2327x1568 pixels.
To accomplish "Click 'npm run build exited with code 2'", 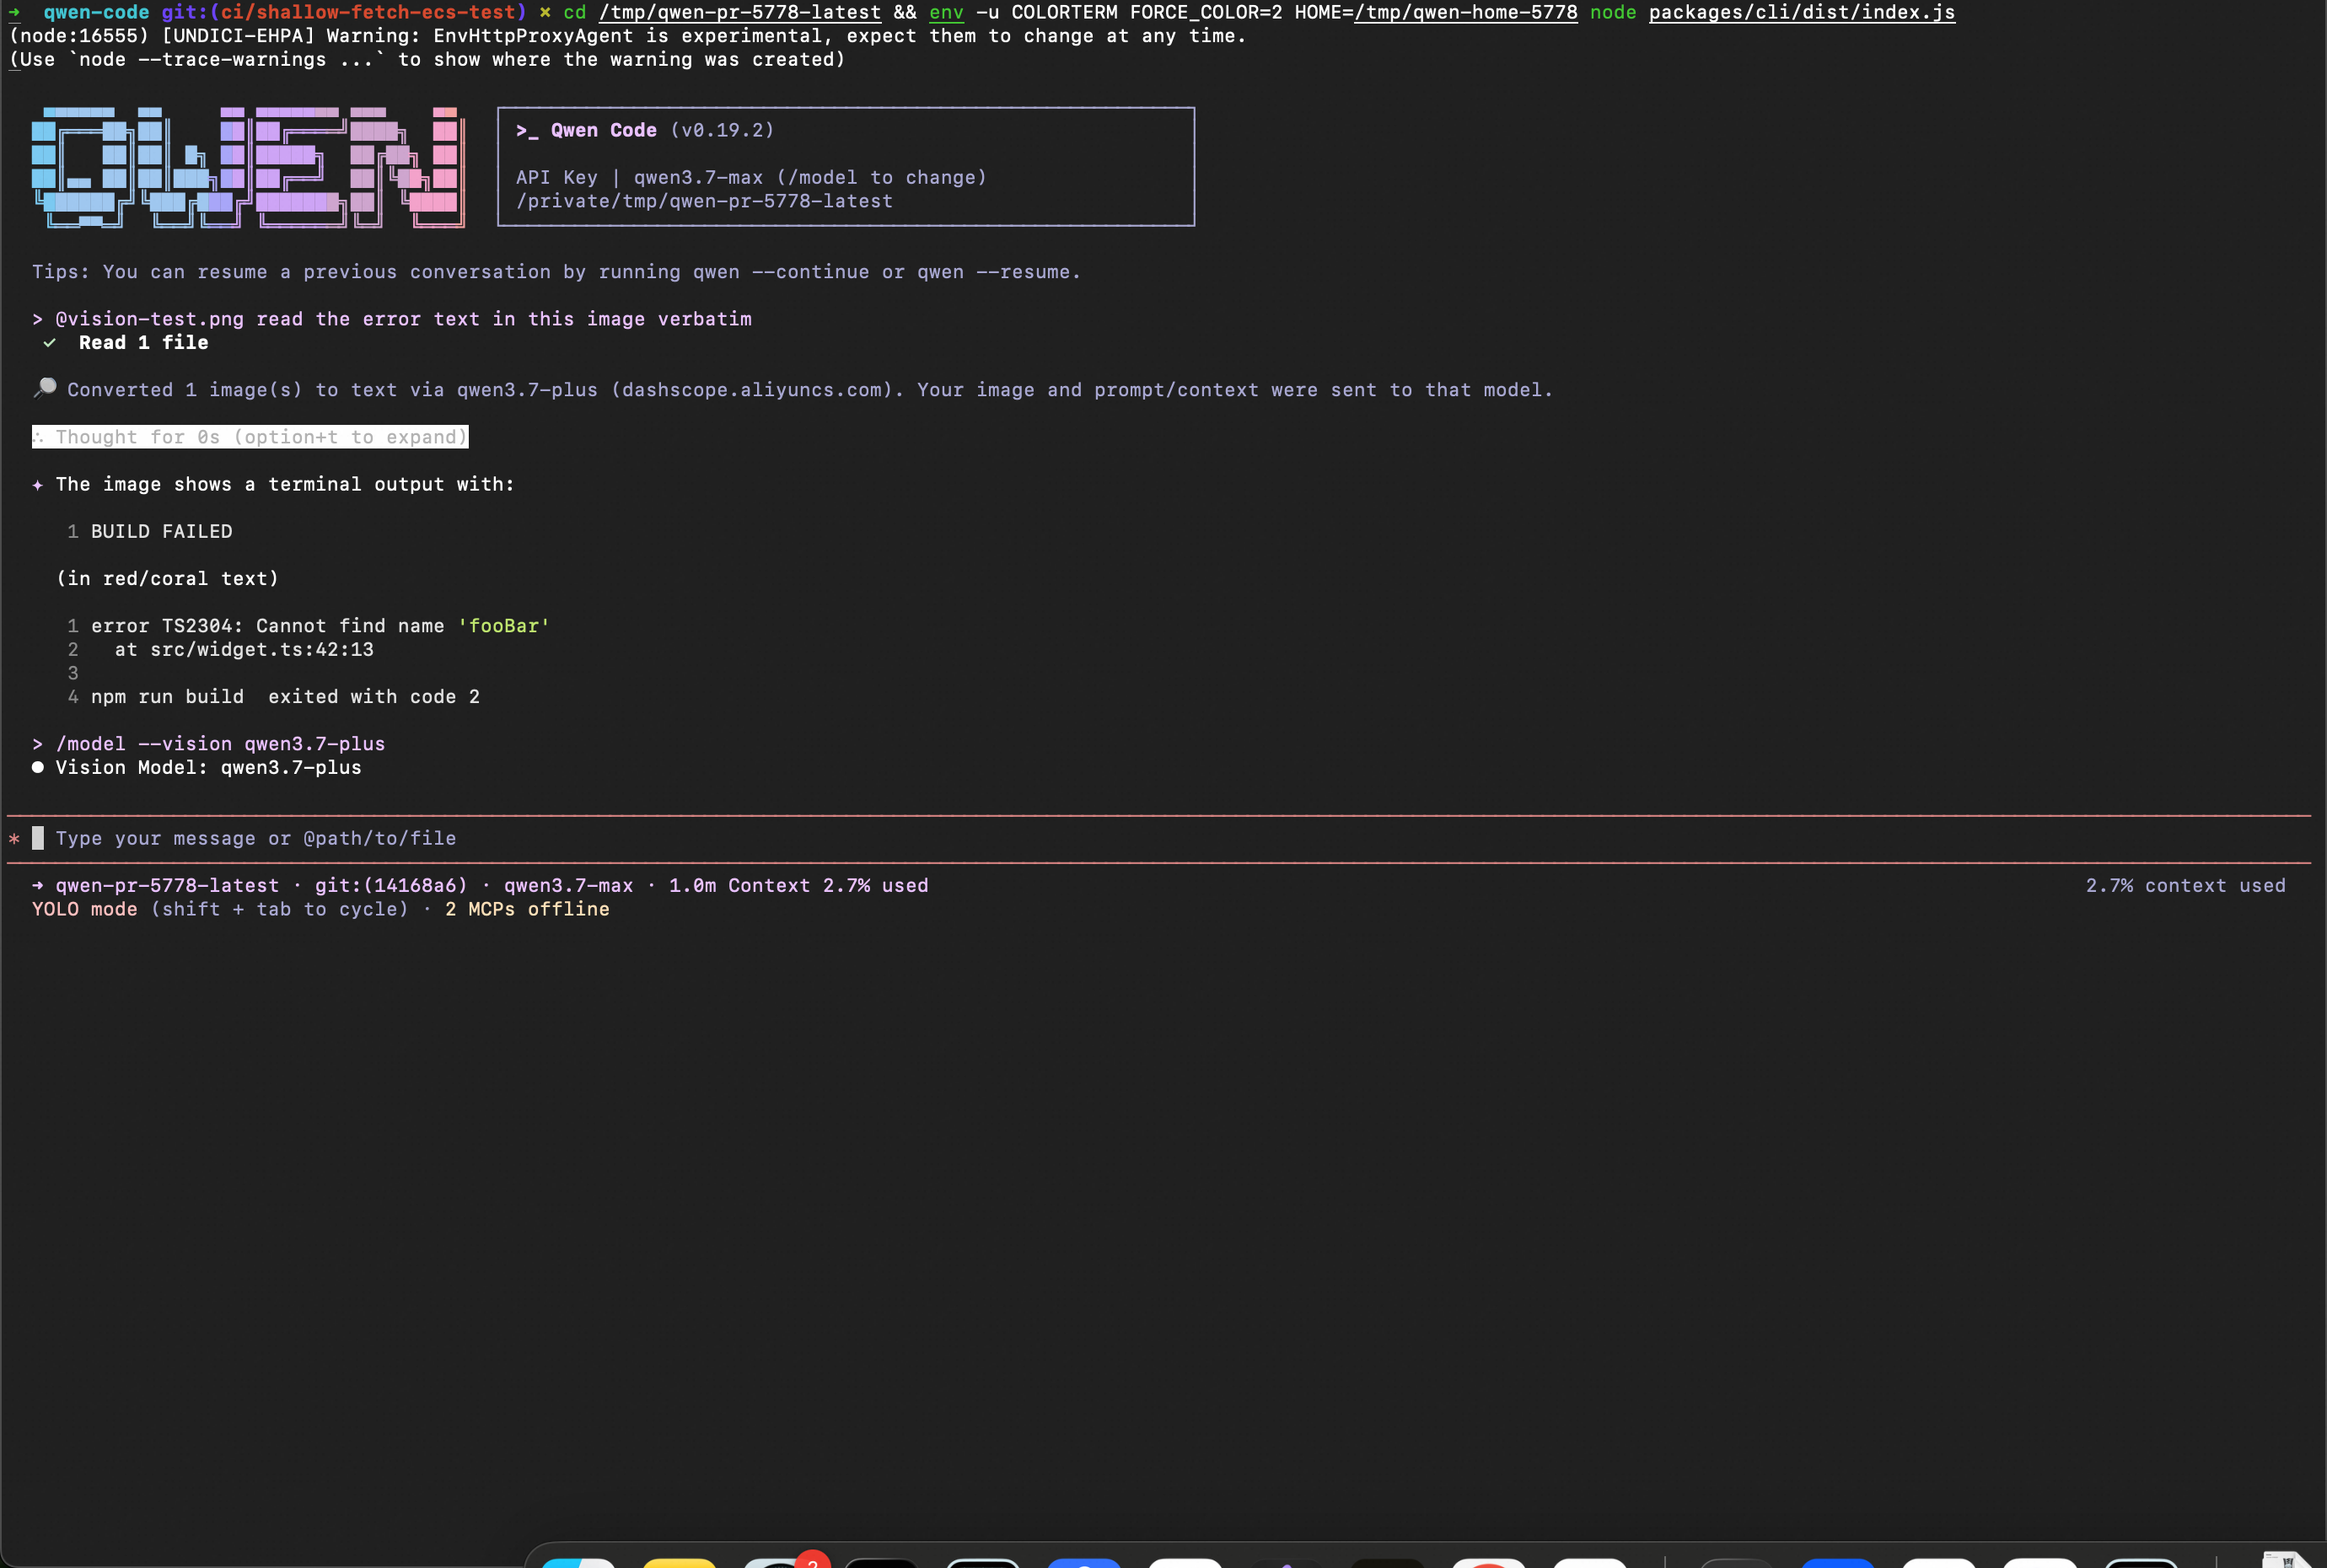I will click(x=285, y=696).
